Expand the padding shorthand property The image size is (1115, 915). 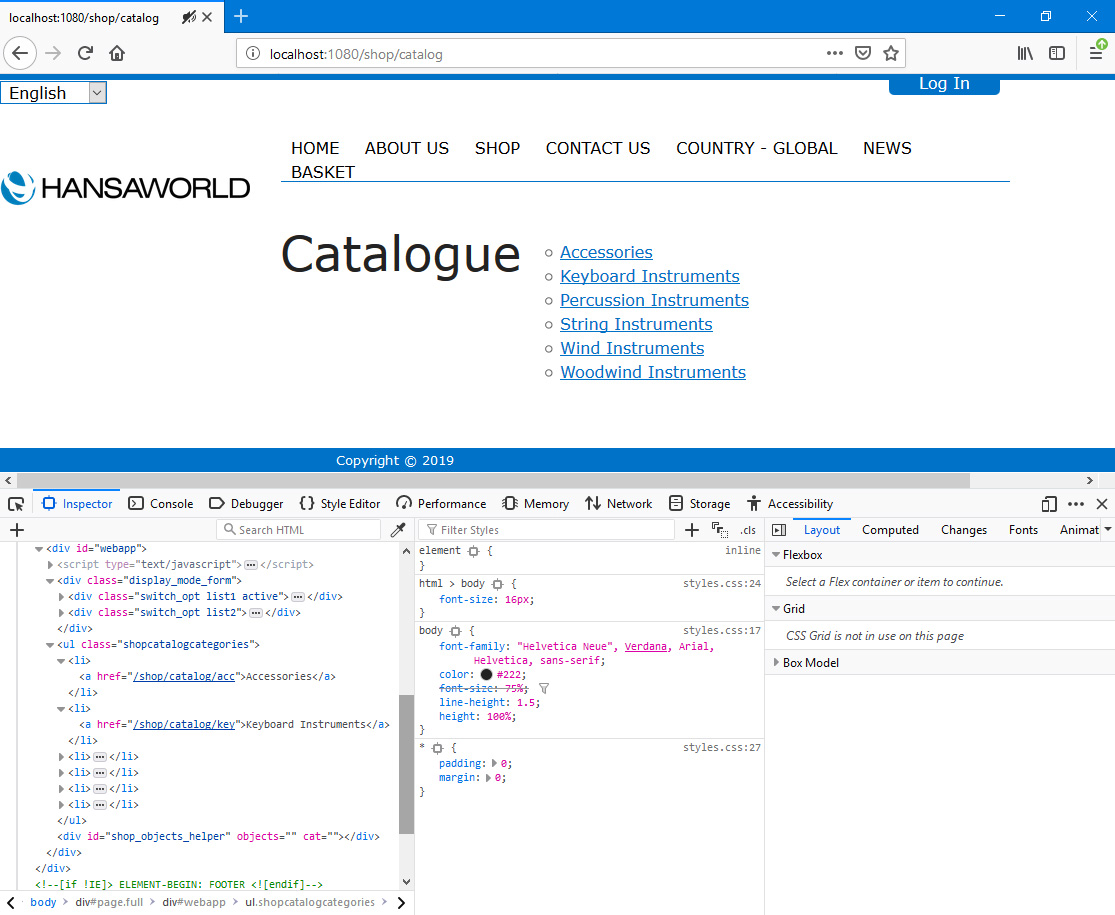pyautogui.click(x=494, y=764)
